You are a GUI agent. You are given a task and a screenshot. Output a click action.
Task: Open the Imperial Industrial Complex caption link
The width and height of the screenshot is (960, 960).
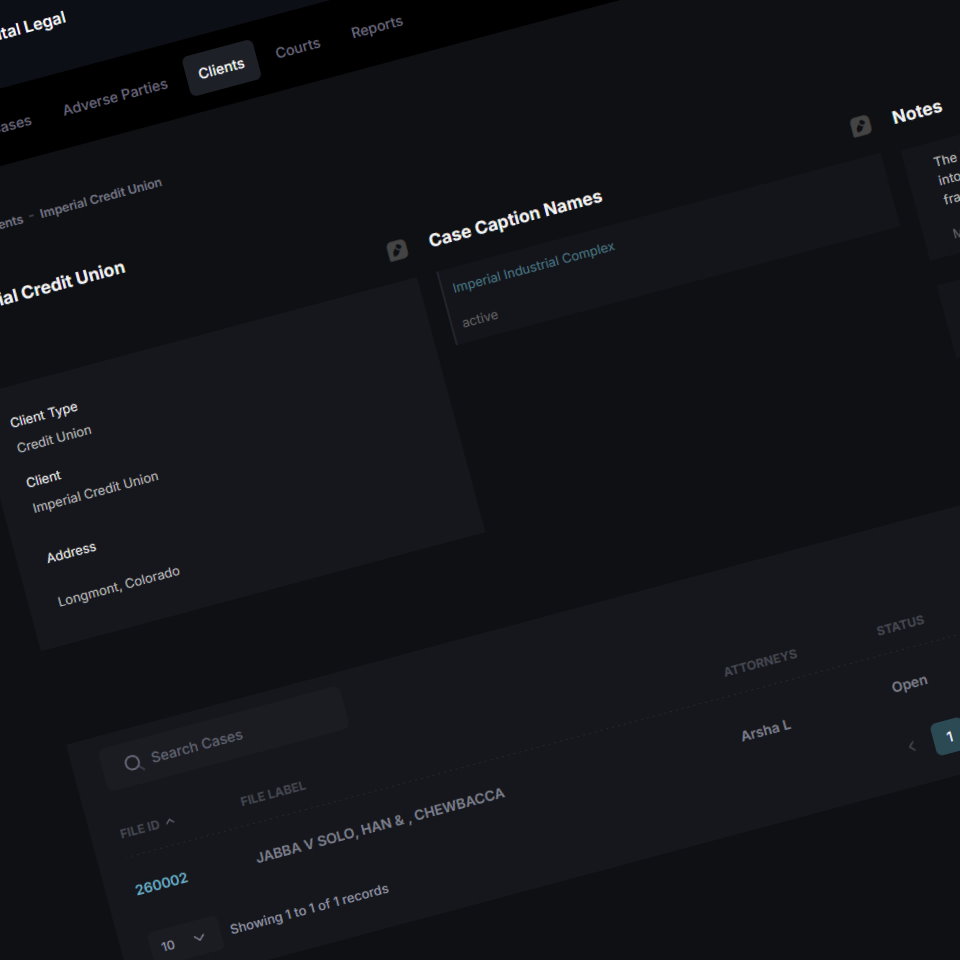(x=533, y=267)
